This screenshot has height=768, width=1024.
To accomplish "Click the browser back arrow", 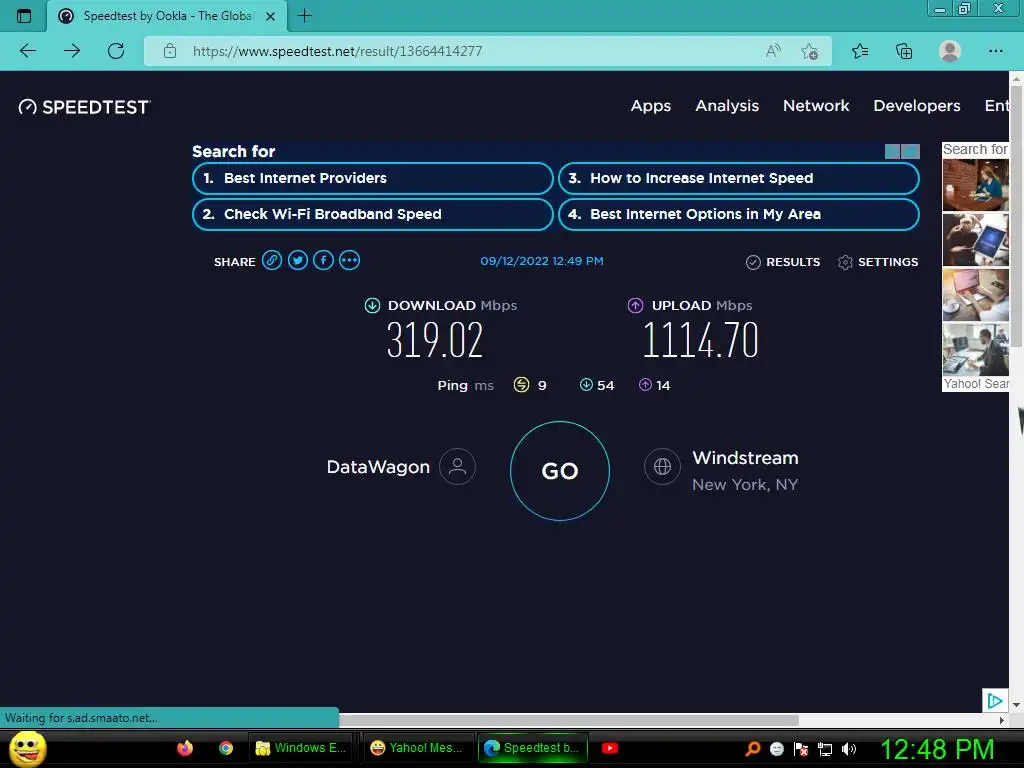I will coord(28,51).
